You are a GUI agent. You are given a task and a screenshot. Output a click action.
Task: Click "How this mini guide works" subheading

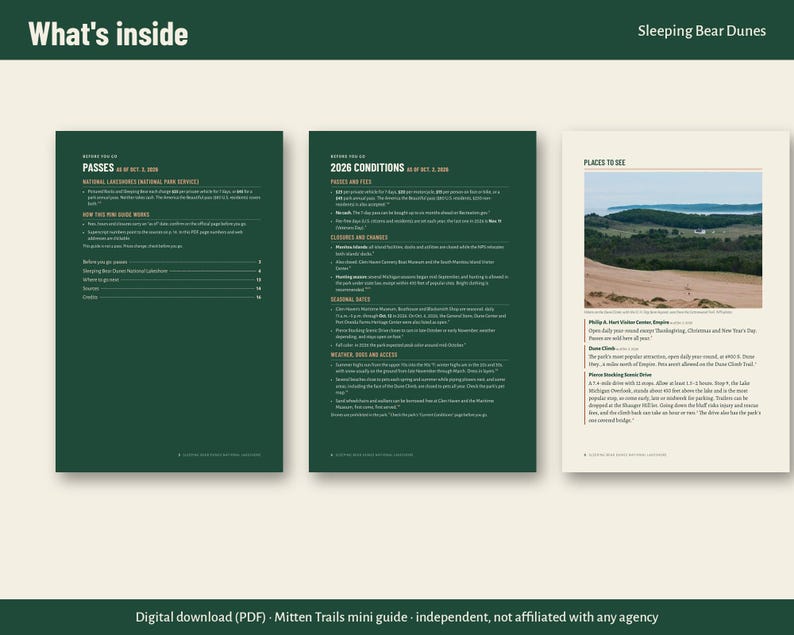coord(116,215)
